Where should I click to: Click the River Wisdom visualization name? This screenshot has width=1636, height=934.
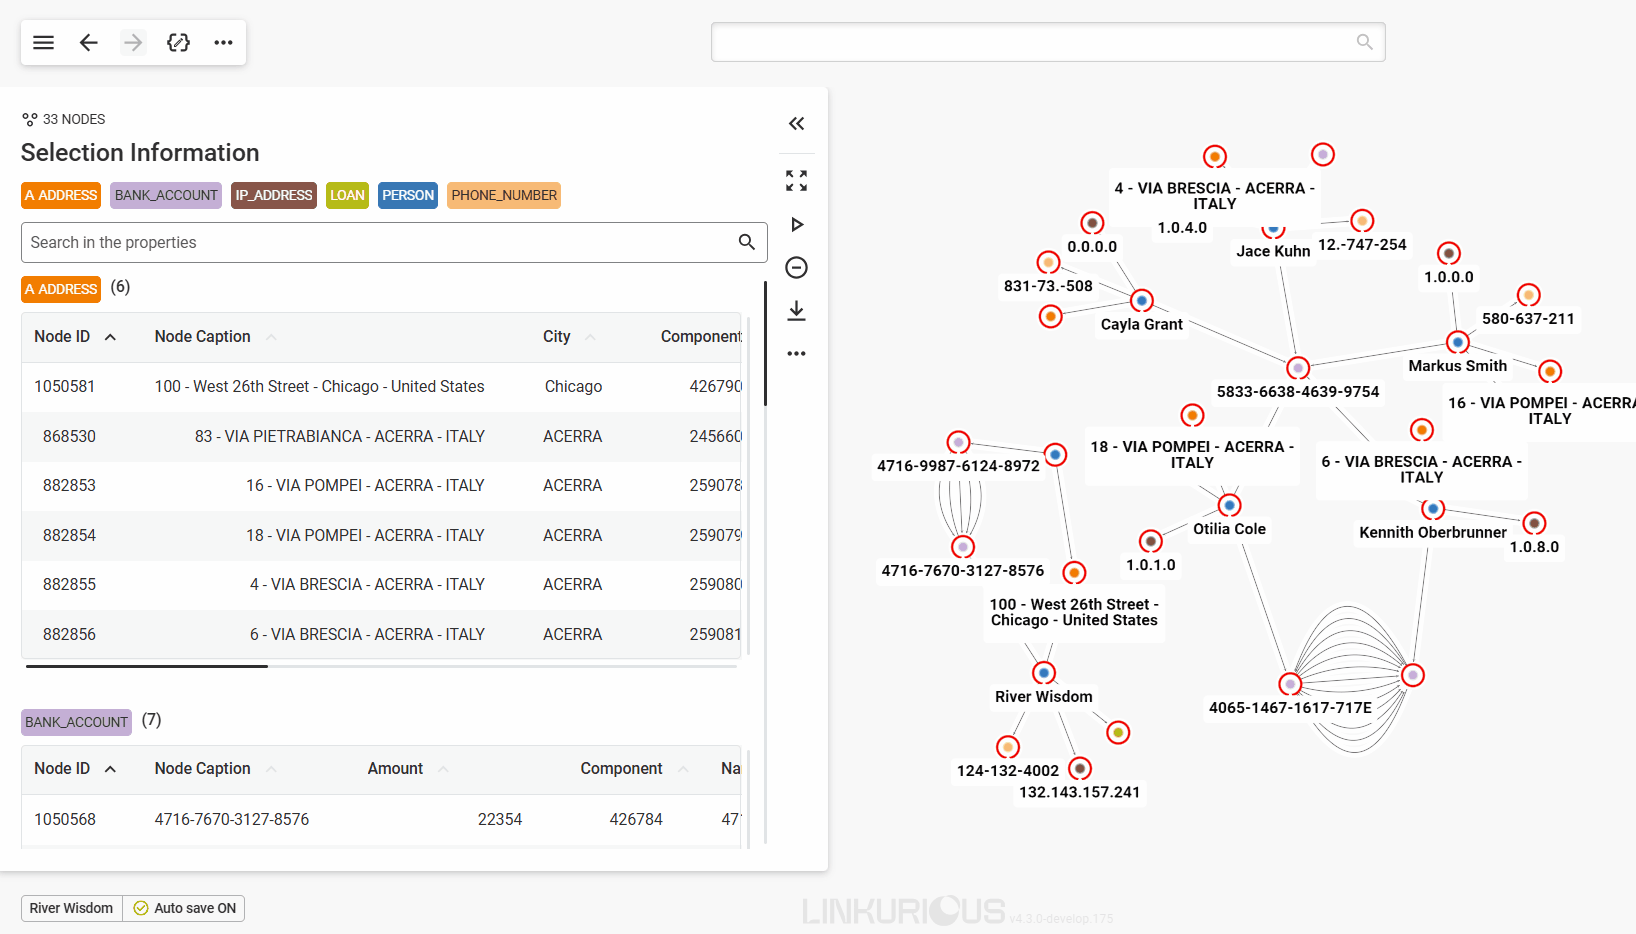pyautogui.click(x=71, y=908)
